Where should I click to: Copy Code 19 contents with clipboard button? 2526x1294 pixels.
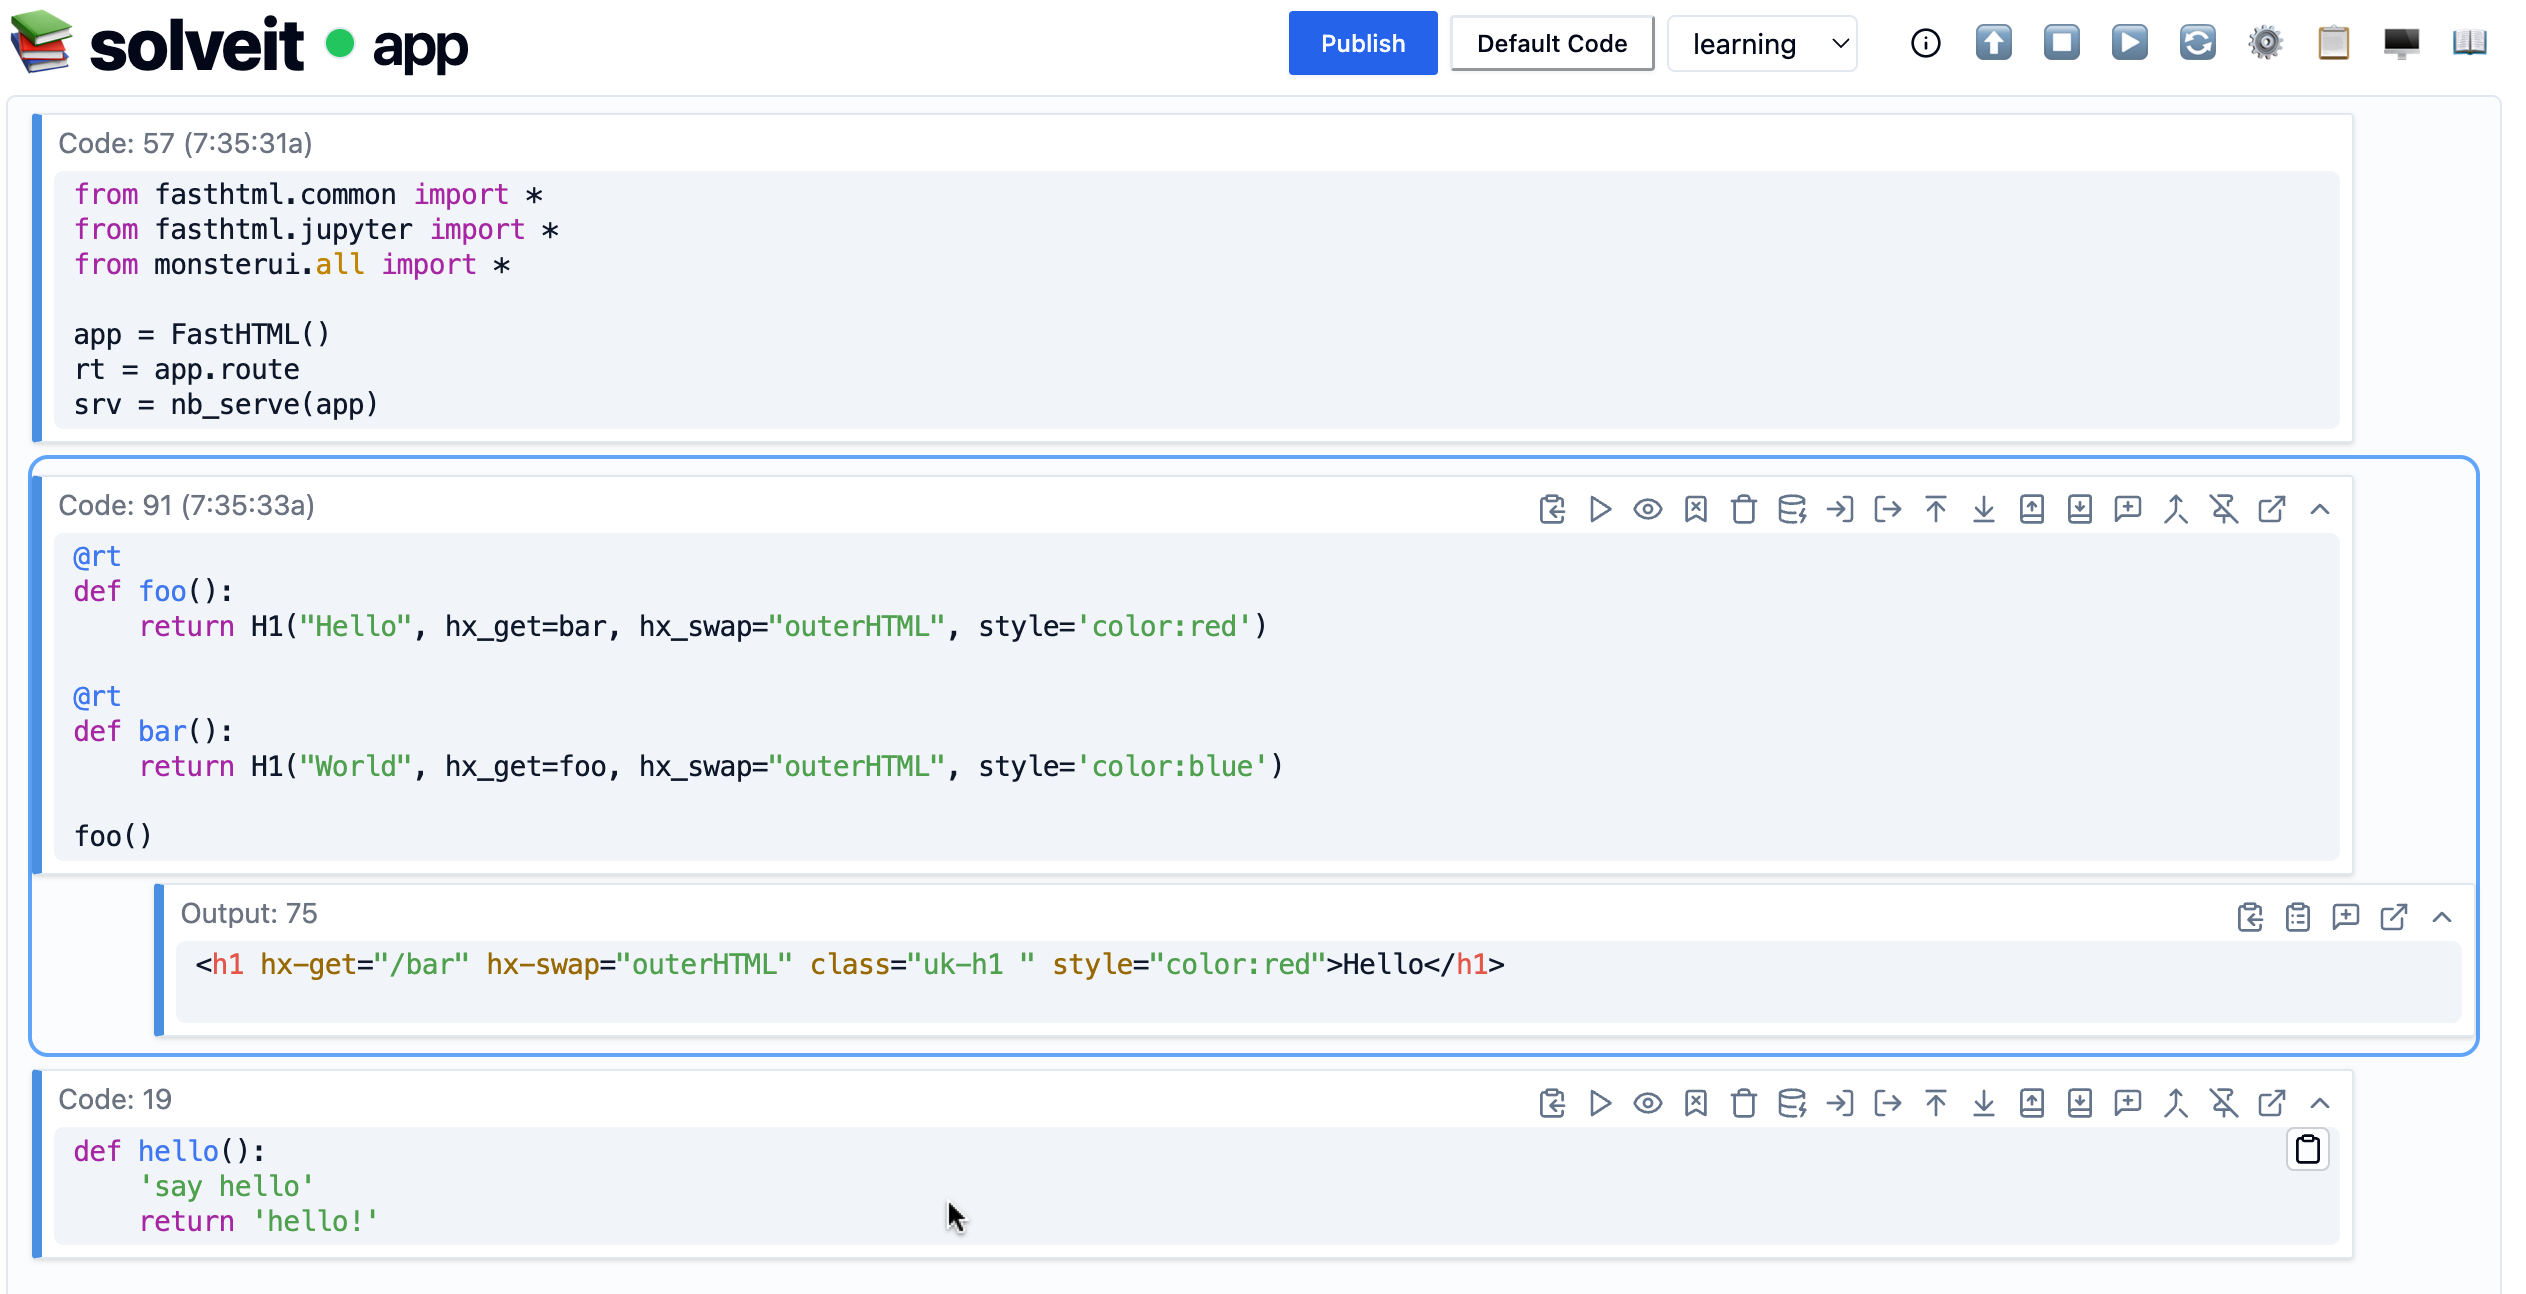(x=2307, y=1150)
